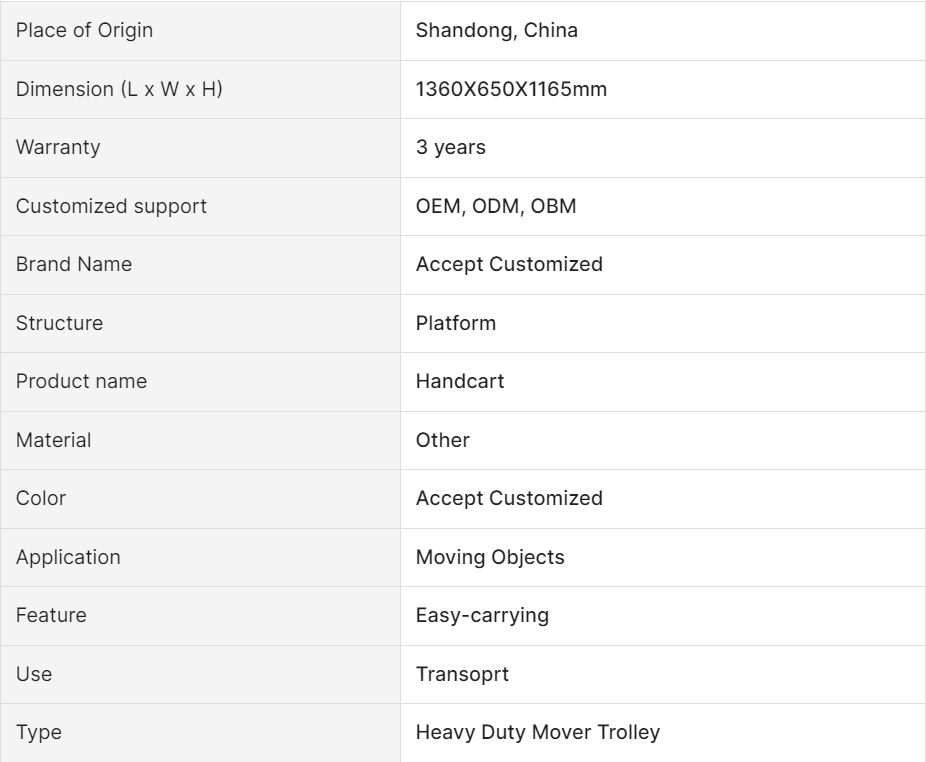Click the Easy-carrying feature value
This screenshot has height=762, width=926.
[482, 615]
